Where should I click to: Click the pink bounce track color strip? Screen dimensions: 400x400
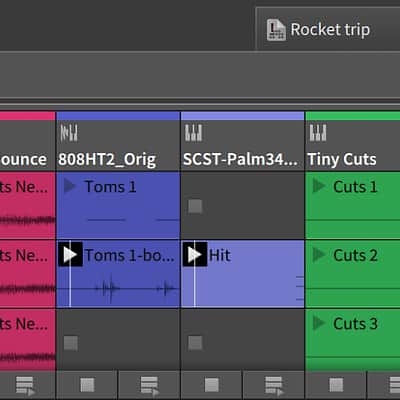27,116
